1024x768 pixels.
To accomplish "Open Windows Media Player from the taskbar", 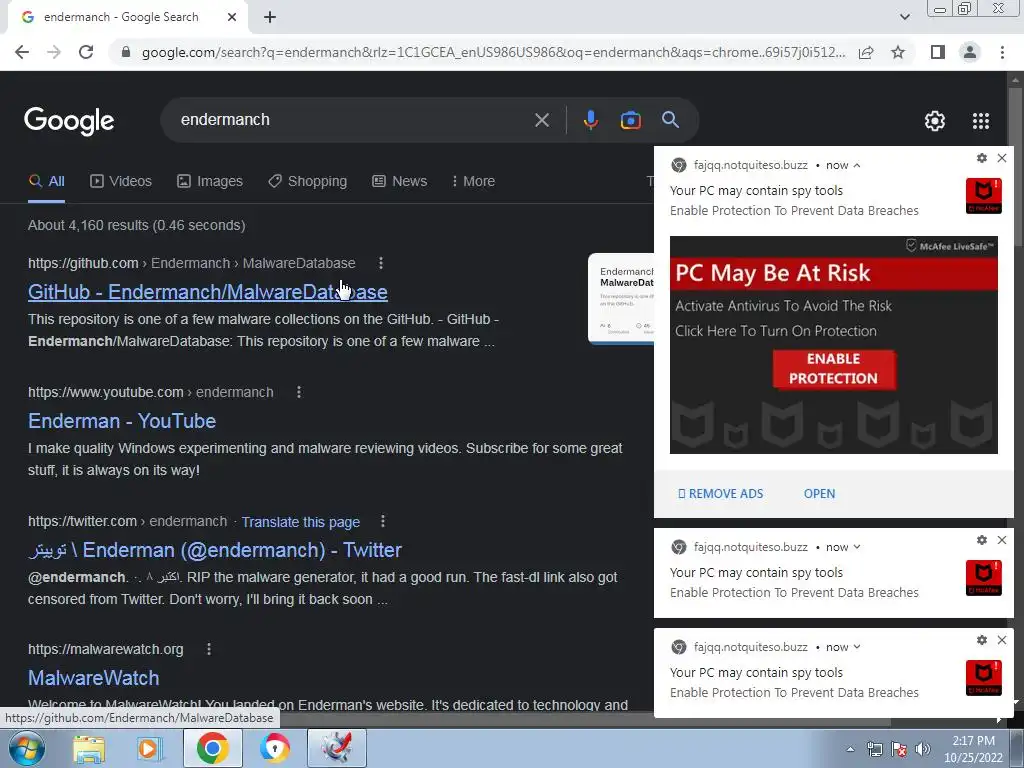I will pyautogui.click(x=149, y=748).
